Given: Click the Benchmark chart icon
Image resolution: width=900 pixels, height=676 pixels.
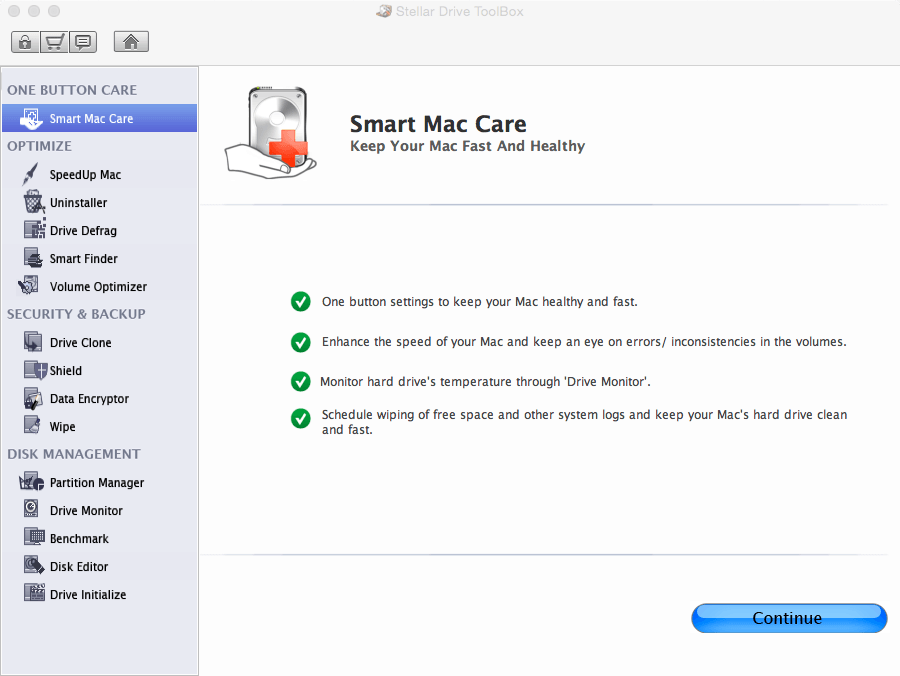Looking at the screenshot, I should click(34, 537).
